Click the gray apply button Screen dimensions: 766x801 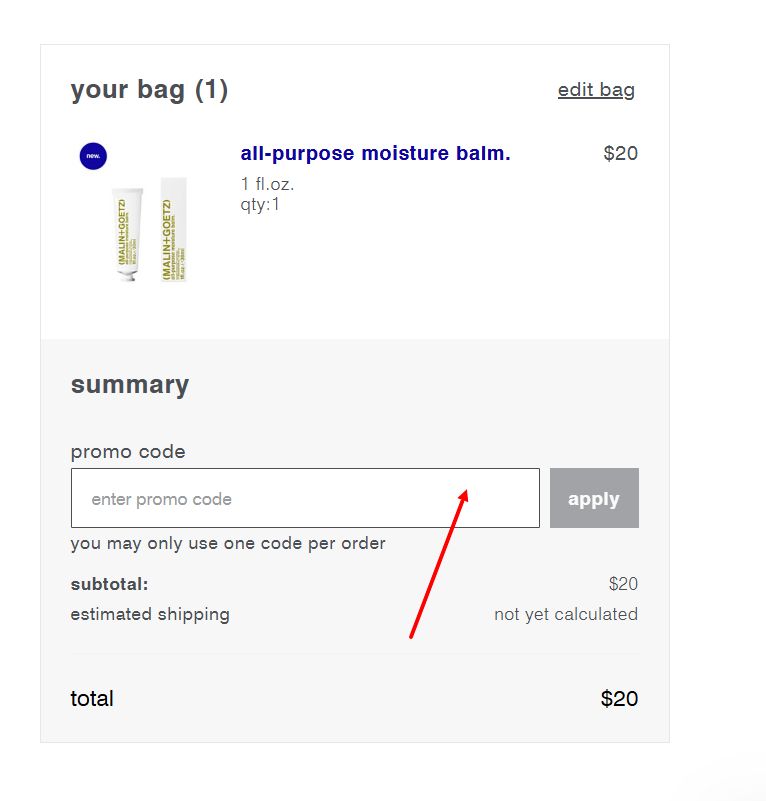pyautogui.click(x=594, y=497)
